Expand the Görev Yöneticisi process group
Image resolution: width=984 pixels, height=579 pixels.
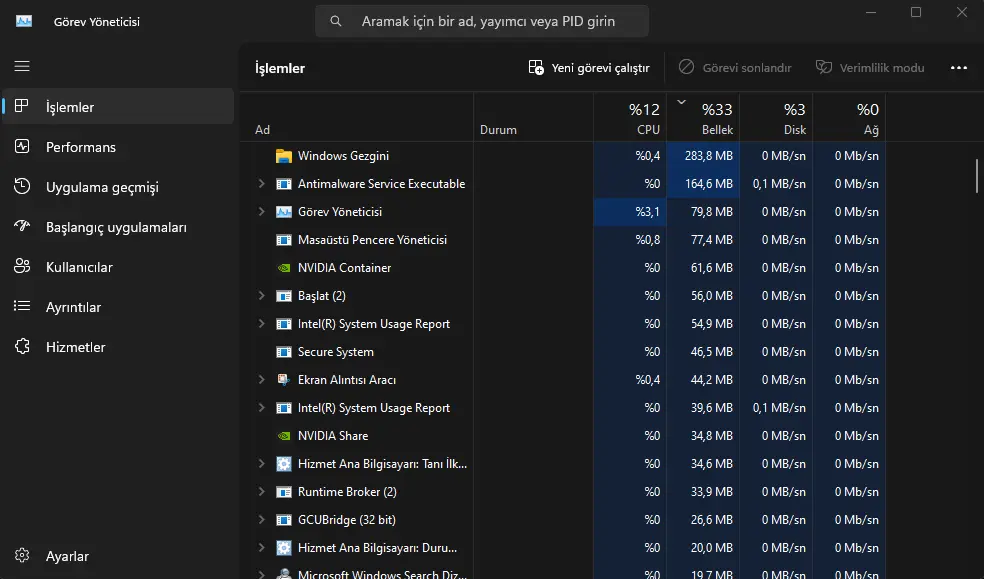point(261,212)
